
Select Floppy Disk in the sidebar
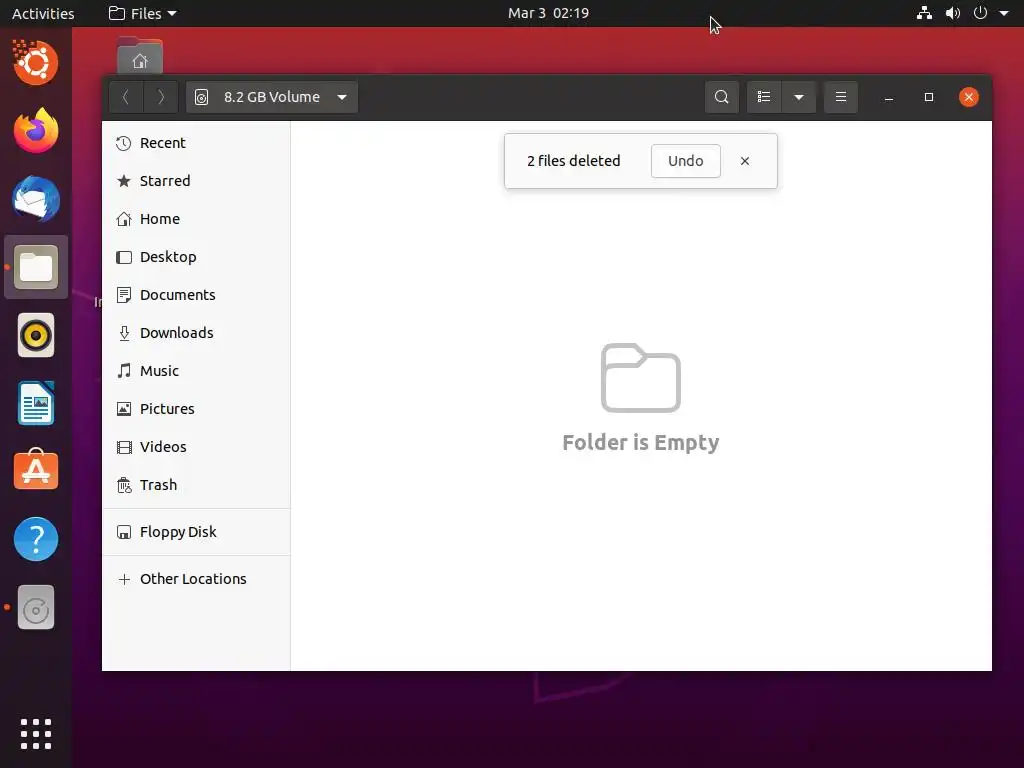[196, 532]
